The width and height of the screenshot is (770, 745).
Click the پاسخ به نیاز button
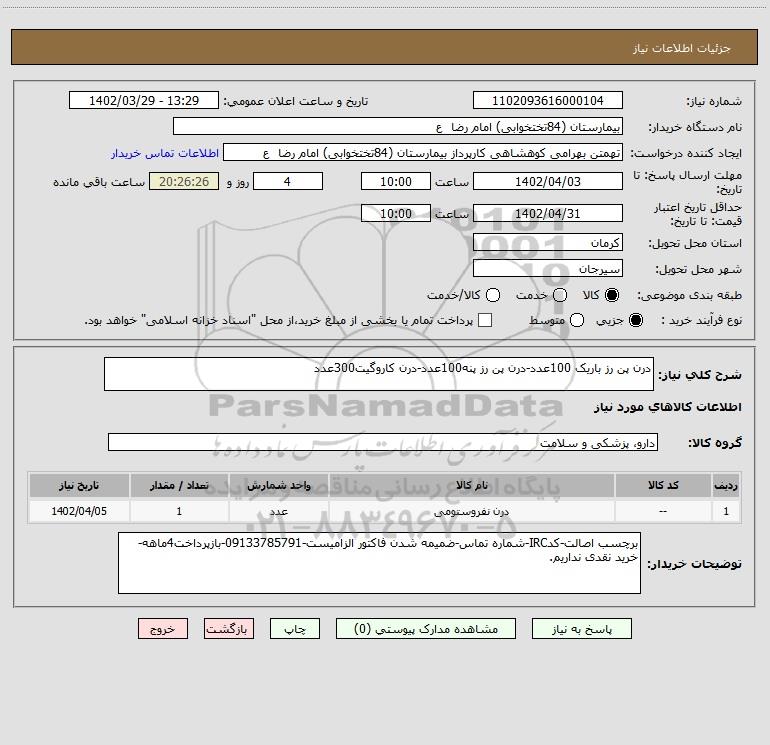pyautogui.click(x=581, y=629)
